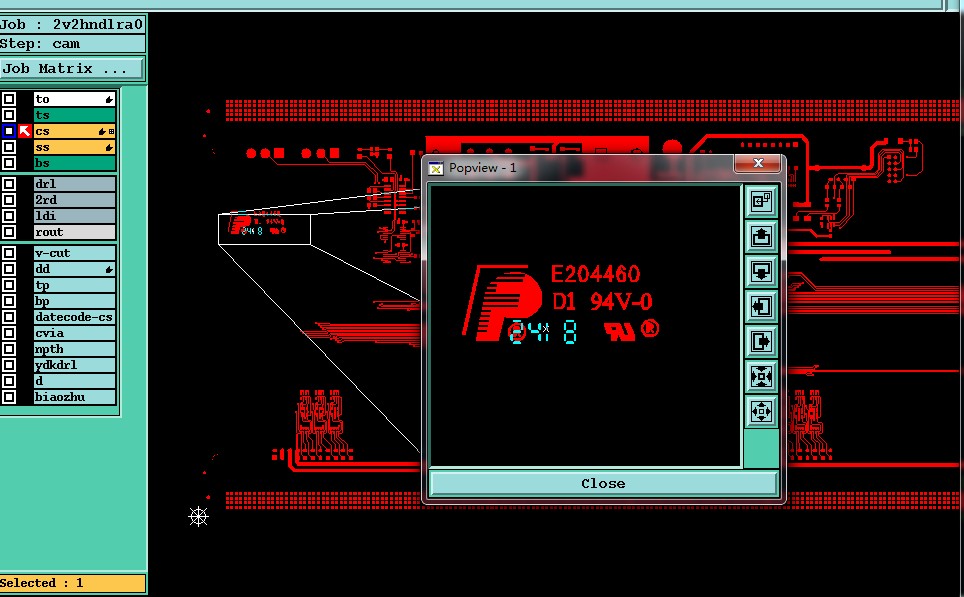Select the 'dd' layer name
The image size is (964, 597).
74,269
